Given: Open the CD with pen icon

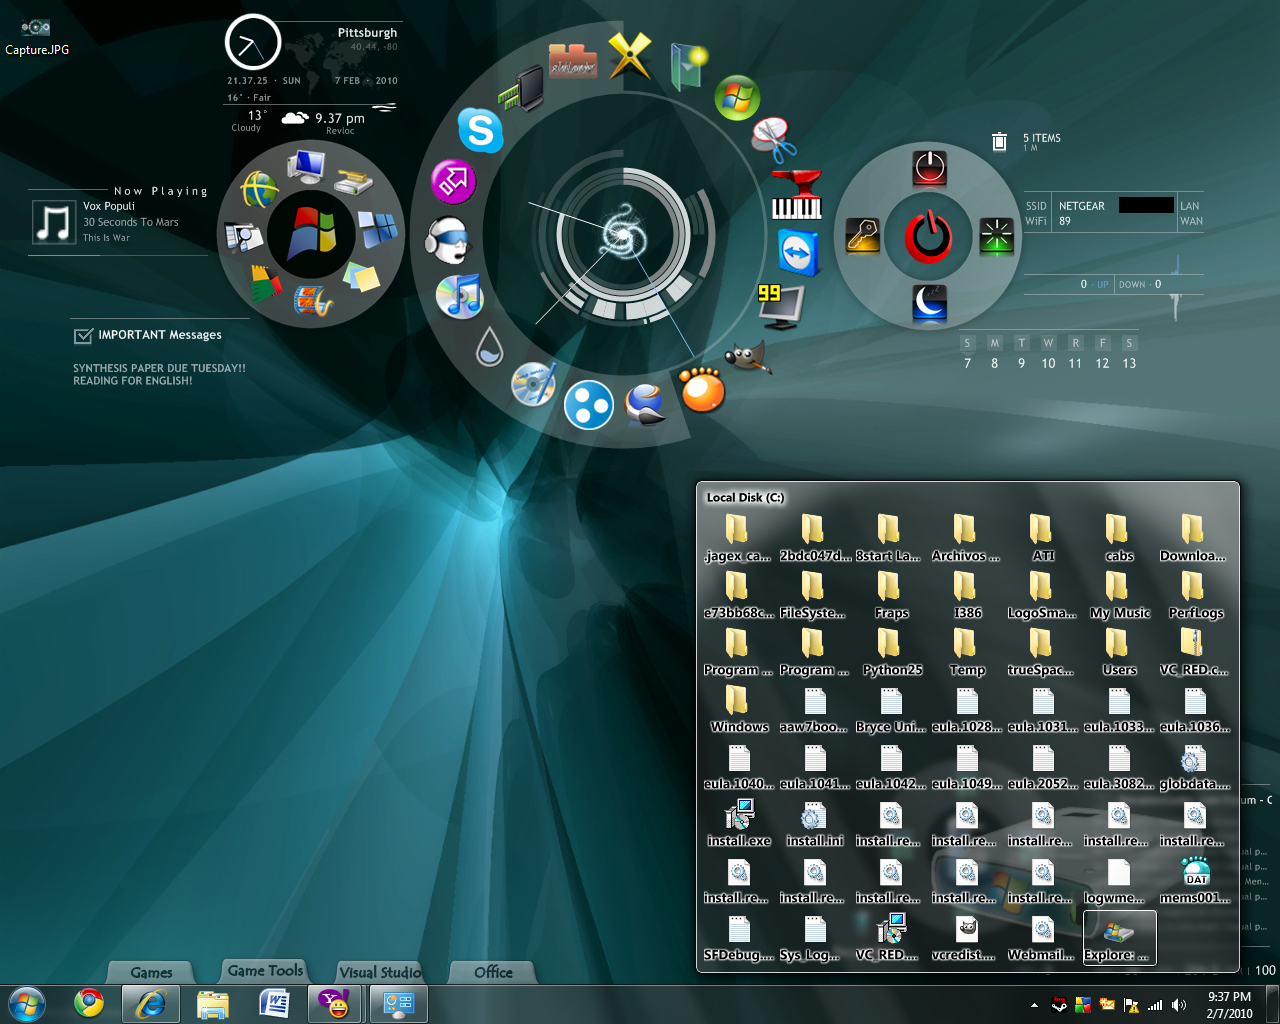Looking at the screenshot, I should pos(533,384).
